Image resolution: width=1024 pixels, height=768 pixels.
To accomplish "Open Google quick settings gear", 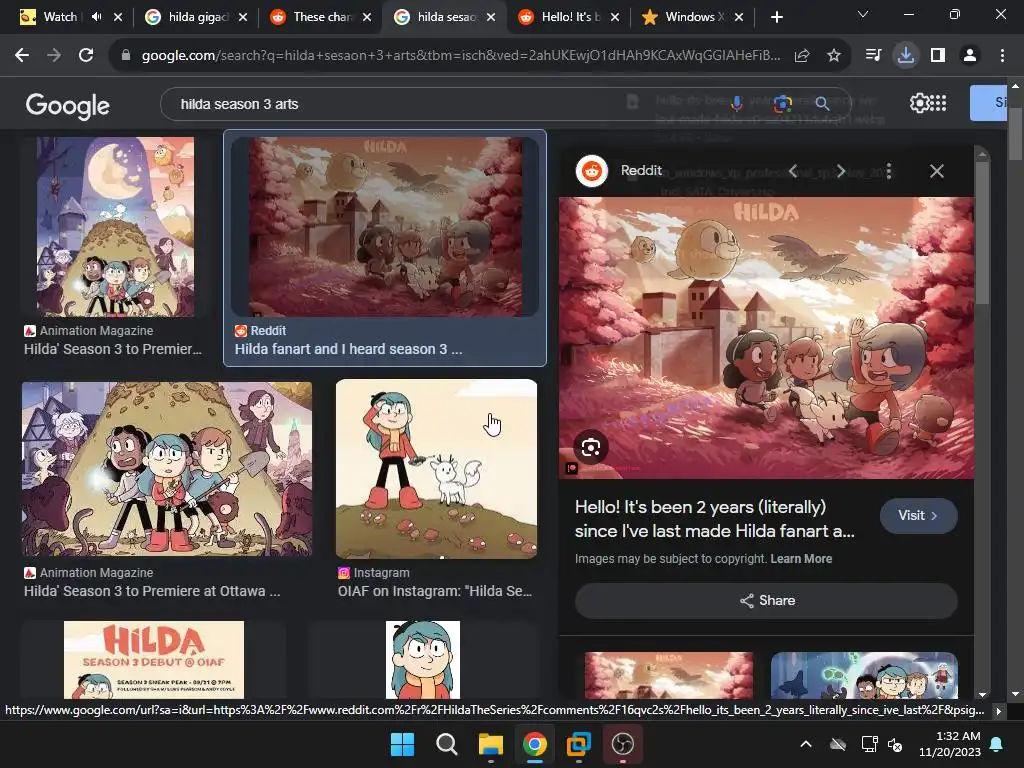I will click(x=919, y=103).
